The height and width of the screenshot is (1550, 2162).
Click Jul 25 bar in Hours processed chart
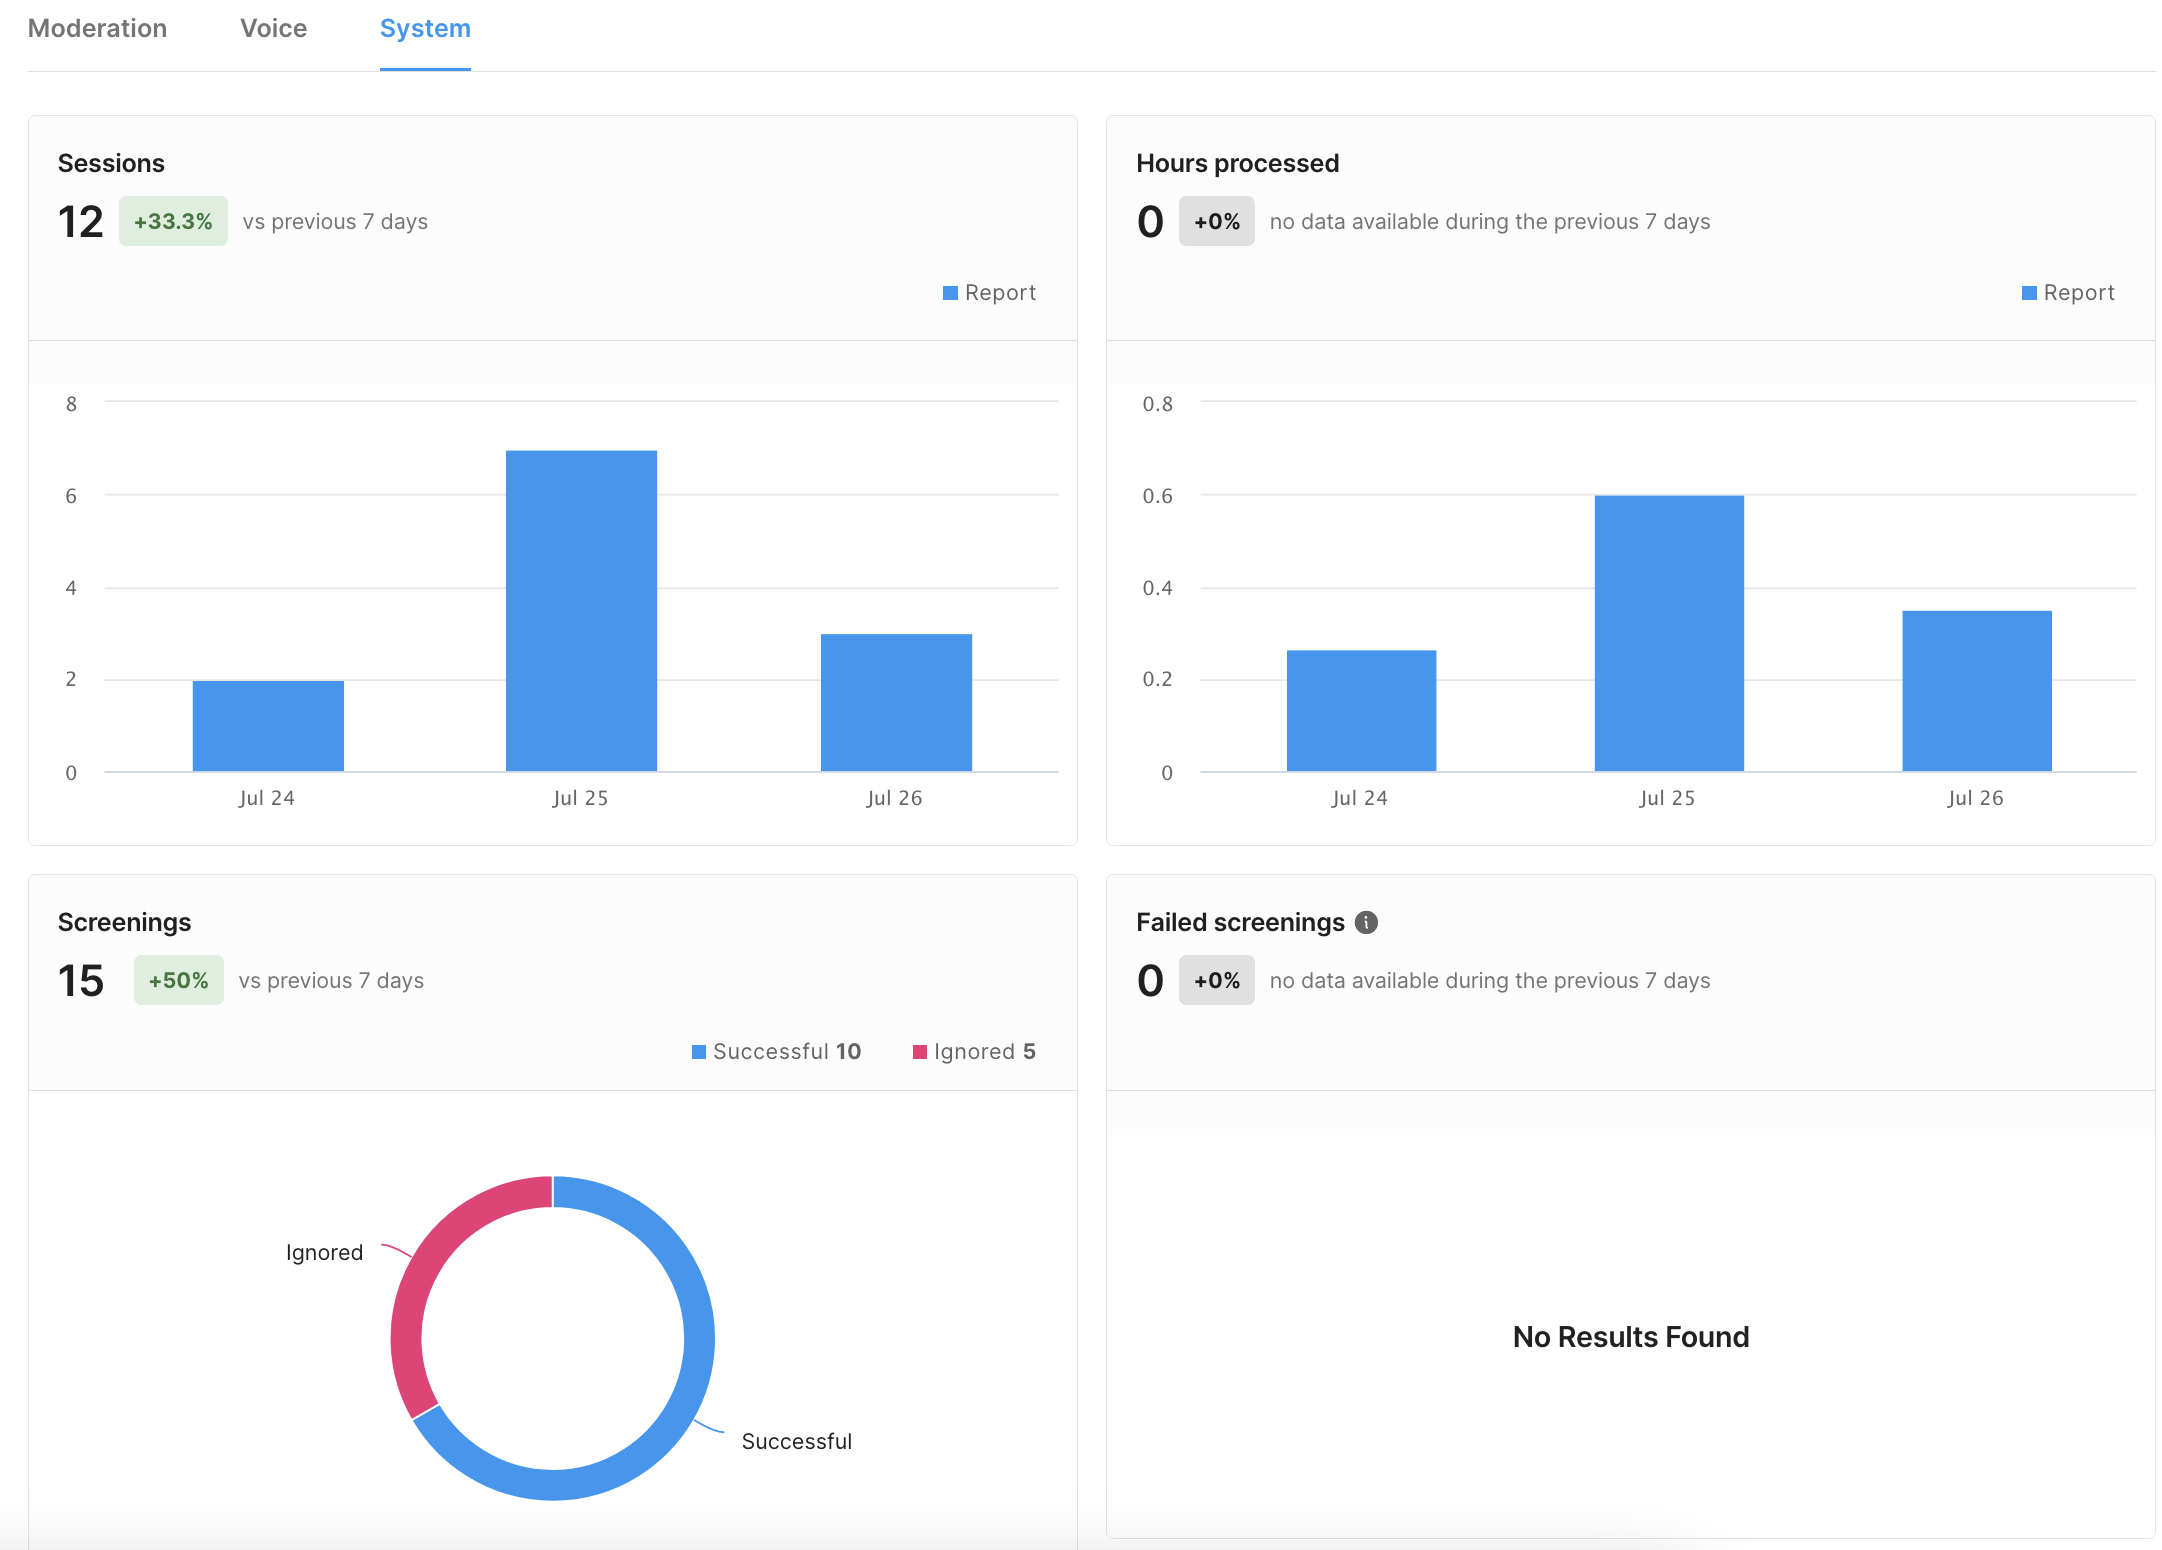pos(1668,633)
